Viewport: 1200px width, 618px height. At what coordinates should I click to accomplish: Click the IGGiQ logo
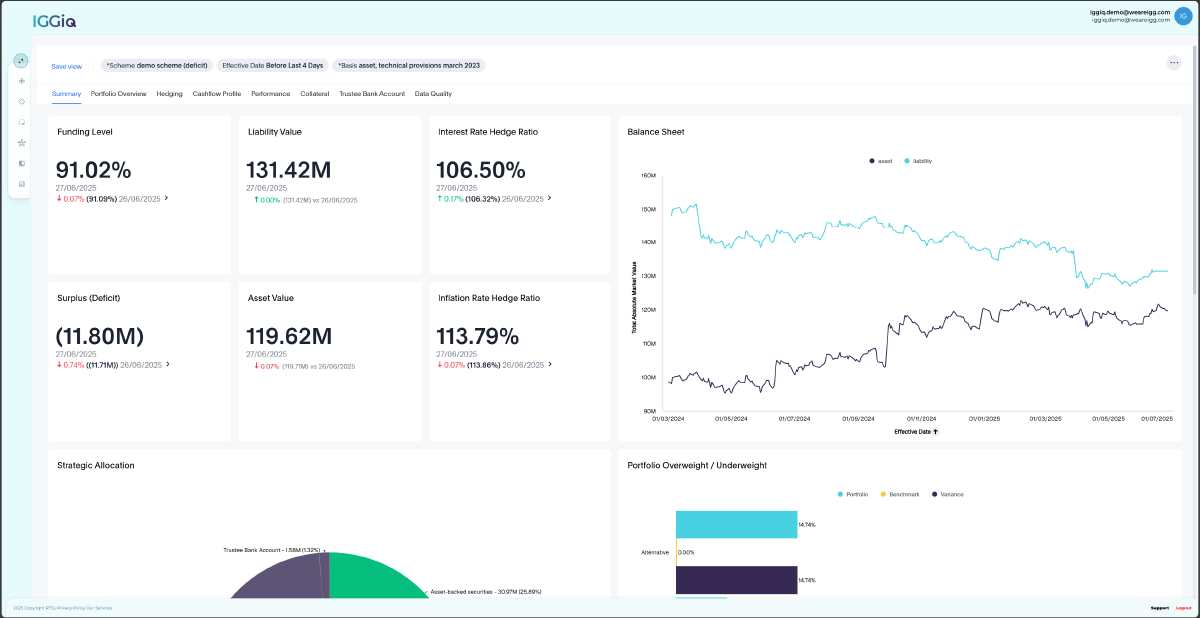(55, 20)
